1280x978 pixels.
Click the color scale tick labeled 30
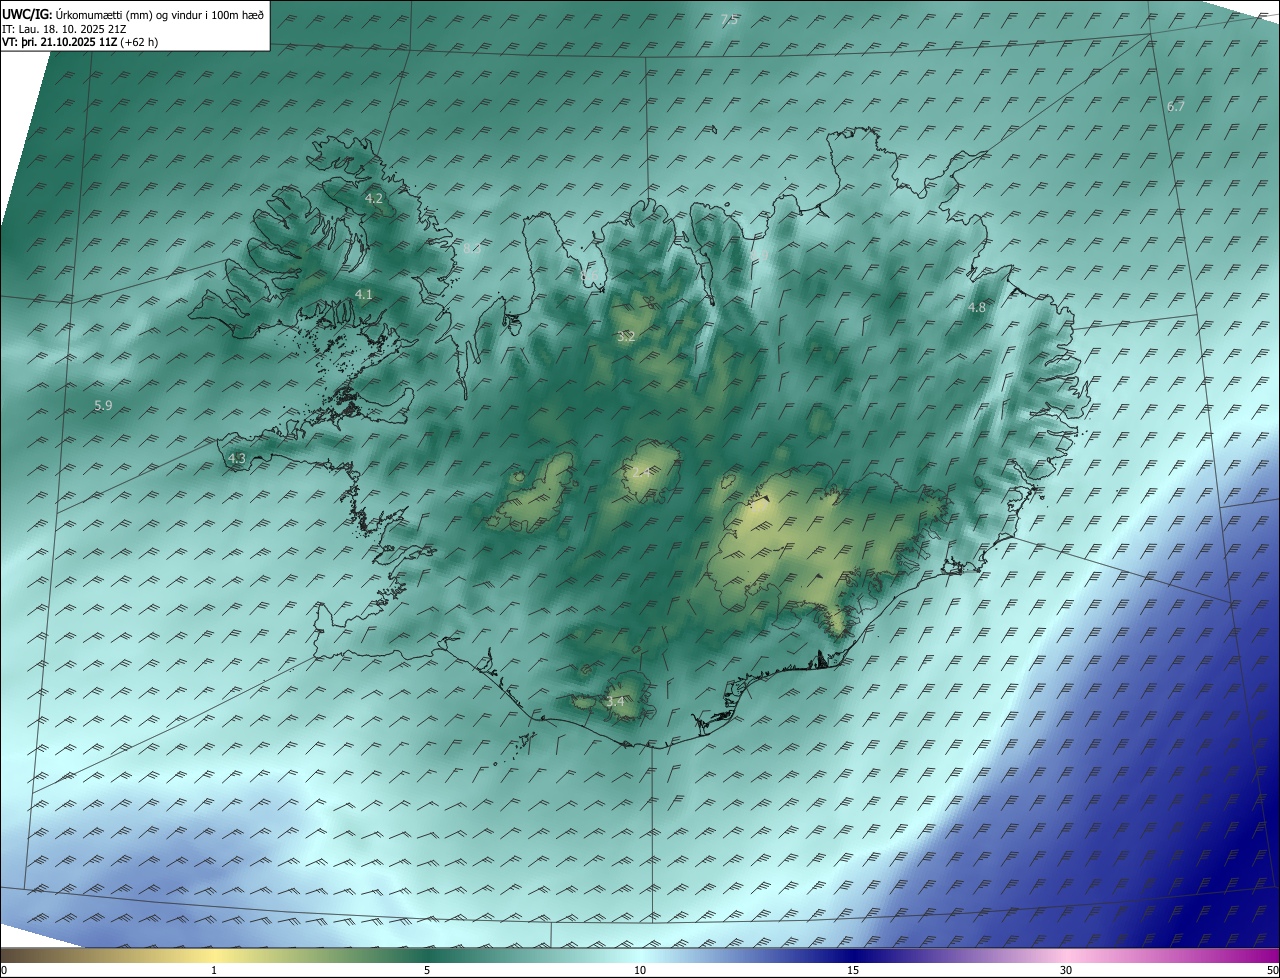pos(1066,970)
